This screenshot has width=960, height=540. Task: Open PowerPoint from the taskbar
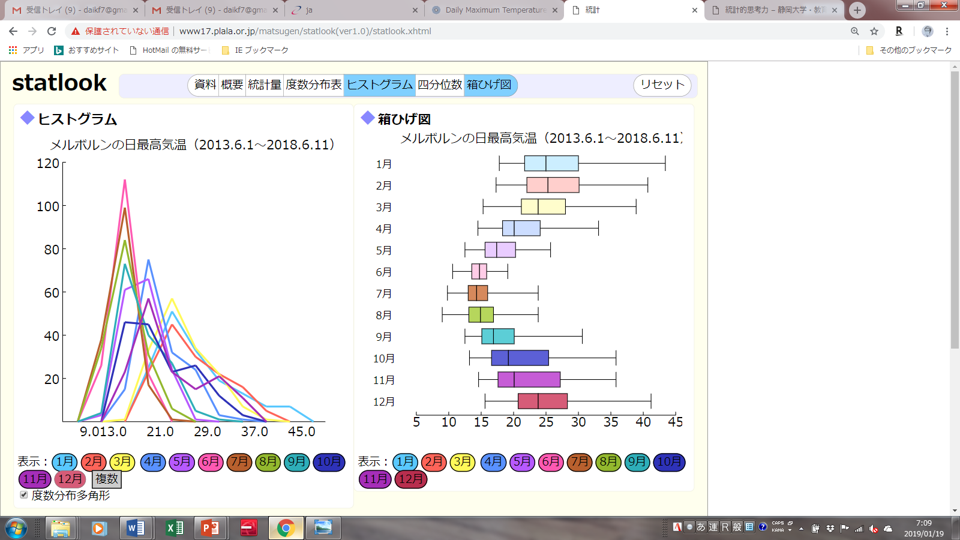pyautogui.click(x=210, y=527)
